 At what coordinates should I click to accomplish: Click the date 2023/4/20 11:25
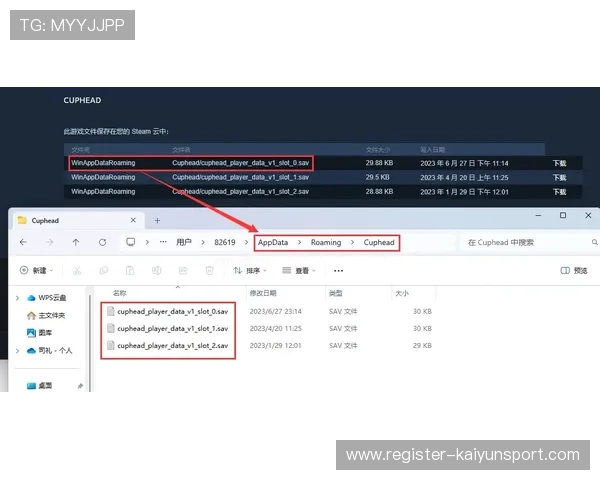point(276,328)
